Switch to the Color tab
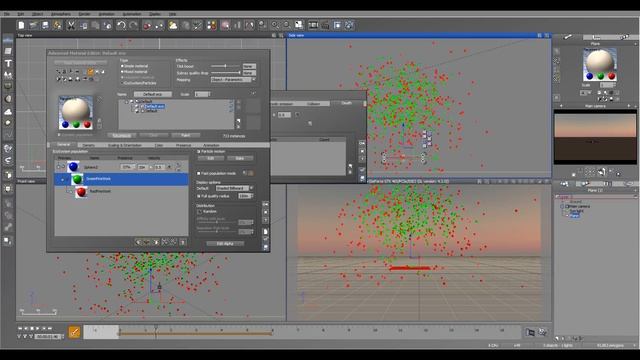This screenshot has height=360, width=640. [159, 145]
